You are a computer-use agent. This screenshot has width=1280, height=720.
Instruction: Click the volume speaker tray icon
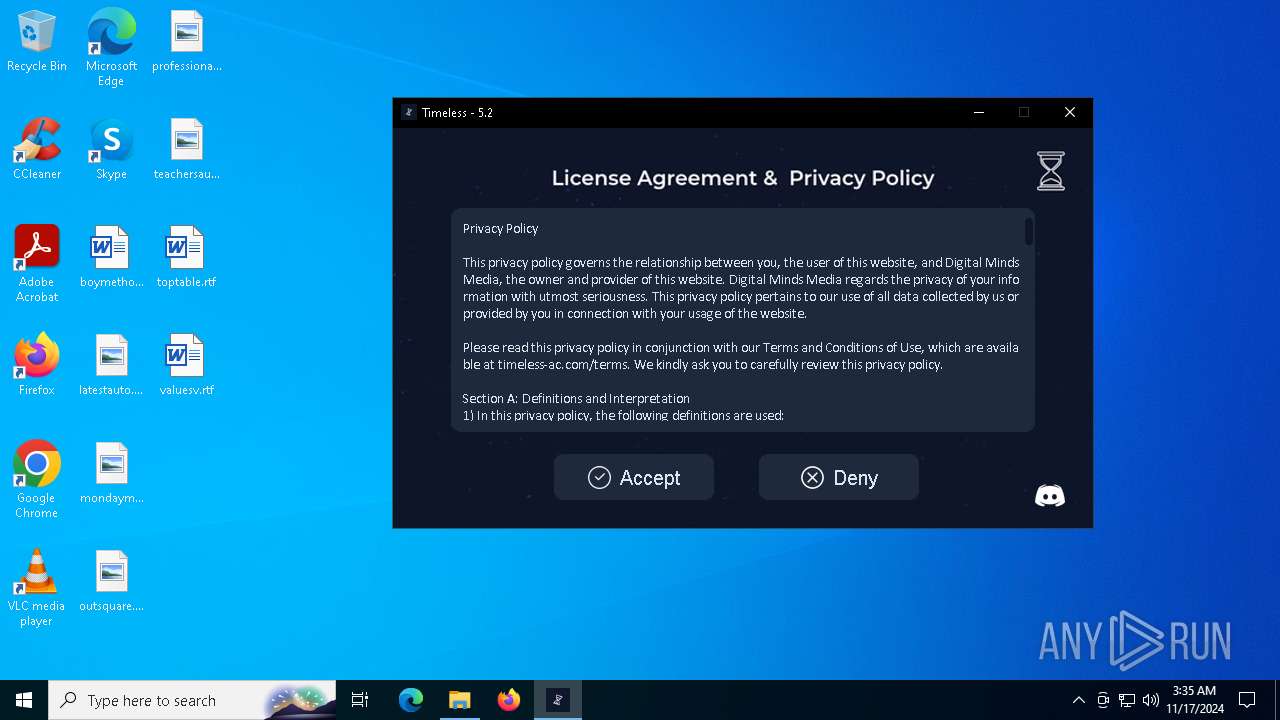1151,700
